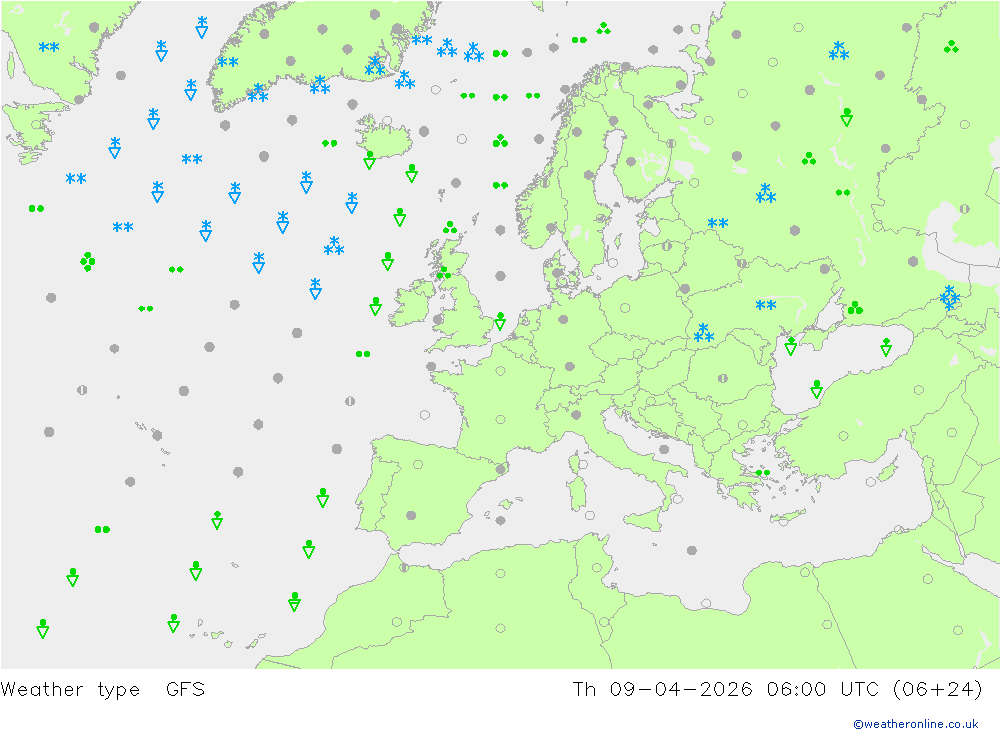The image size is (1000, 733).
Task: Select the two-star snow symbol over Ukraine
Action: click(x=766, y=305)
